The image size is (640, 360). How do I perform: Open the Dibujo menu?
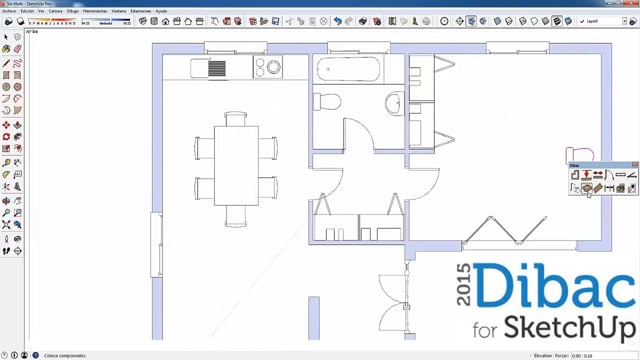click(x=73, y=11)
